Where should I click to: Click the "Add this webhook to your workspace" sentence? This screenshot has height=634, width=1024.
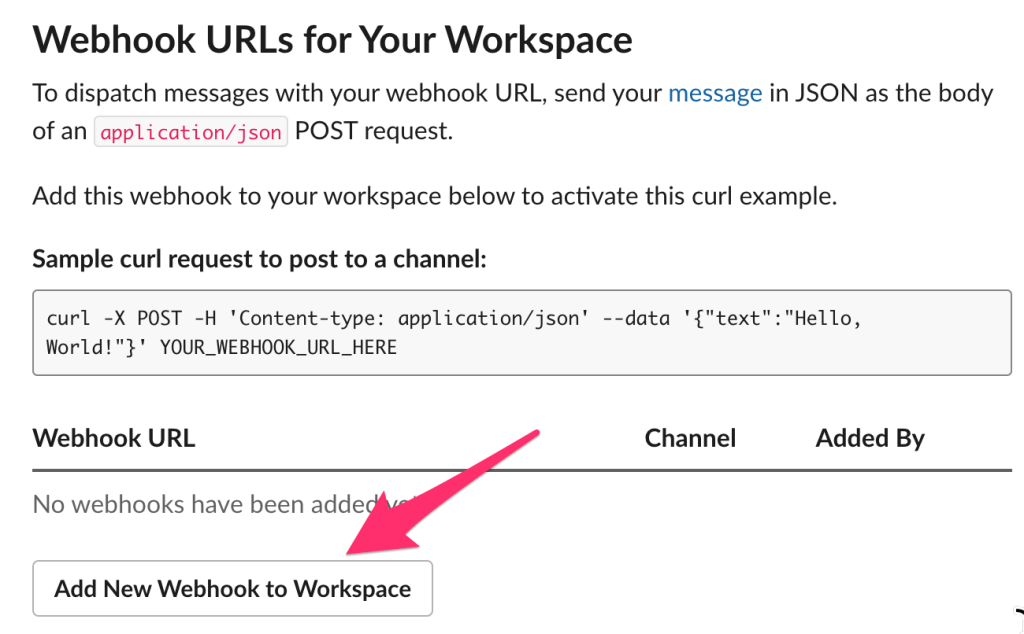point(434,196)
